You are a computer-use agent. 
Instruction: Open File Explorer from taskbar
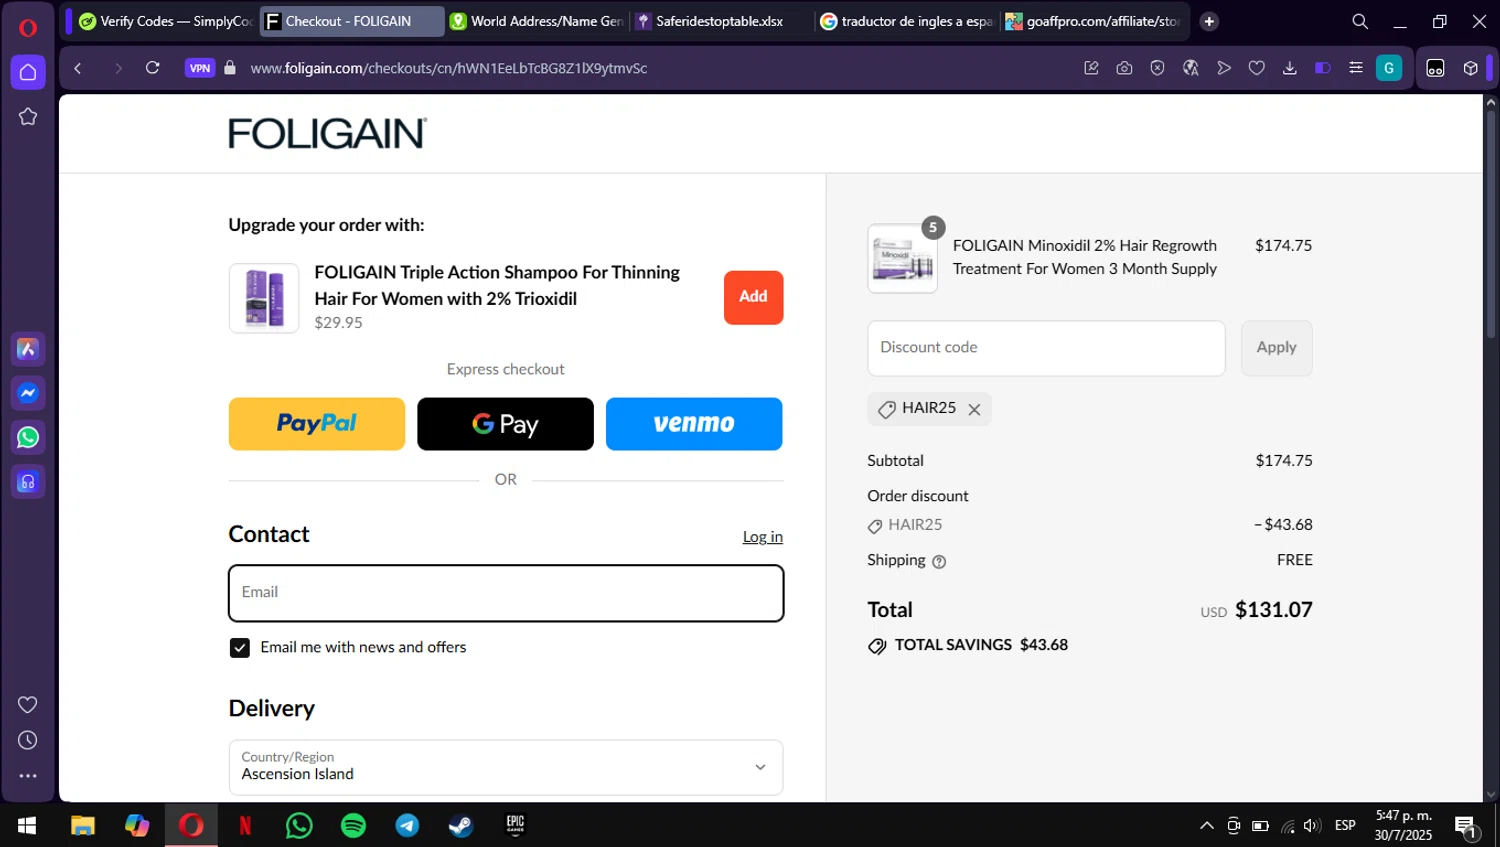(82, 825)
